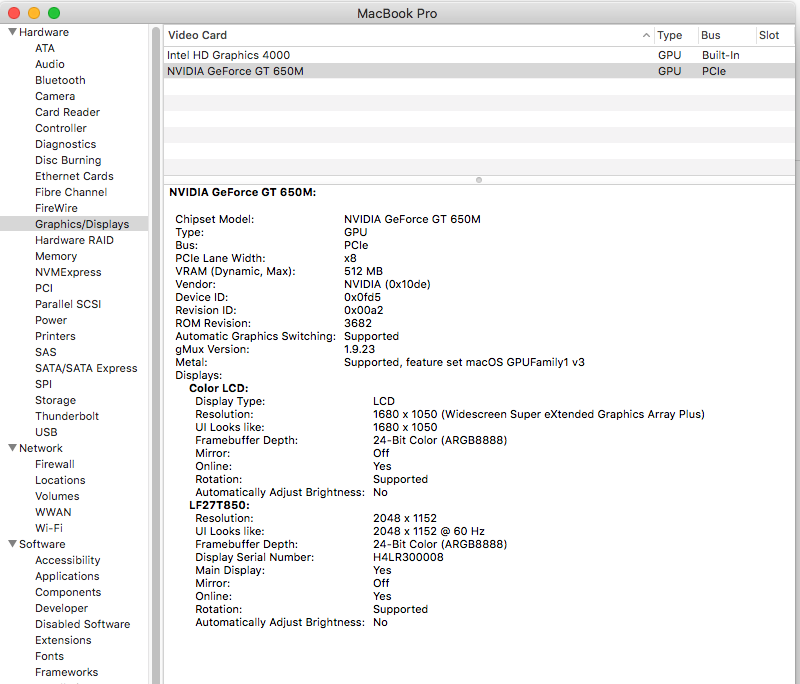This screenshot has width=800, height=684.
Task: Select Disc Burning entry
Action: point(68,160)
